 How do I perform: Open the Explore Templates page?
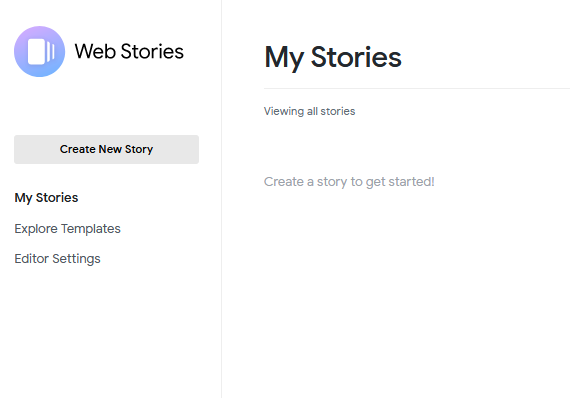(x=67, y=229)
